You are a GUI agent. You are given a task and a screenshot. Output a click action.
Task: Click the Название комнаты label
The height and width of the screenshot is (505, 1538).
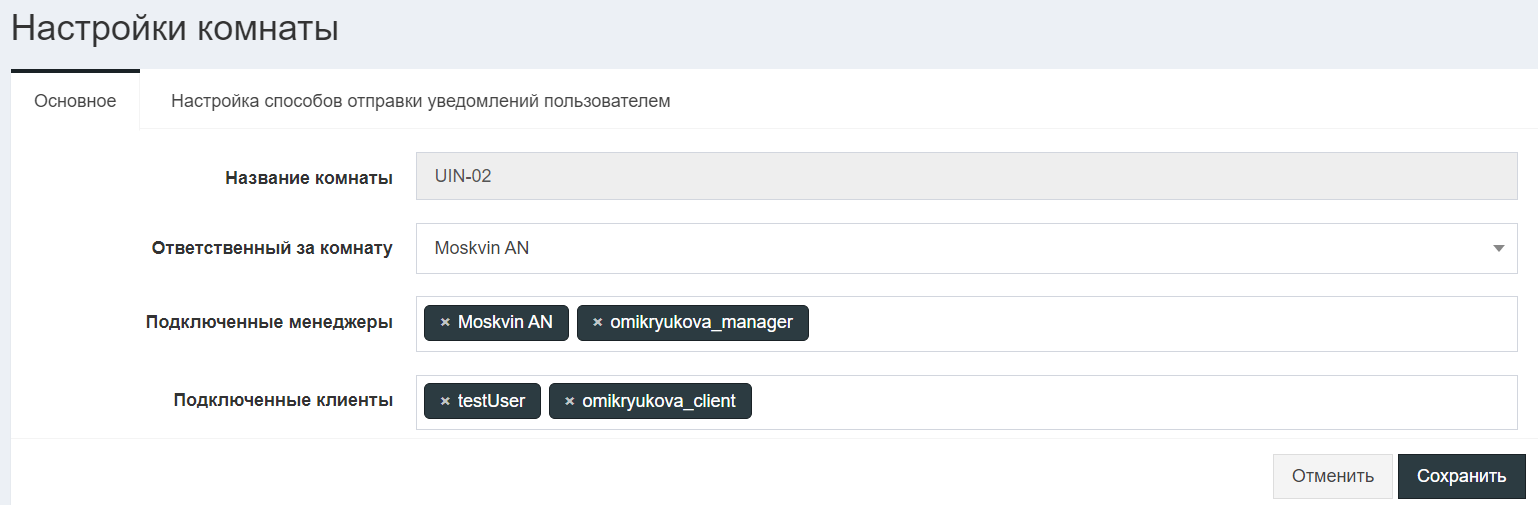(308, 178)
